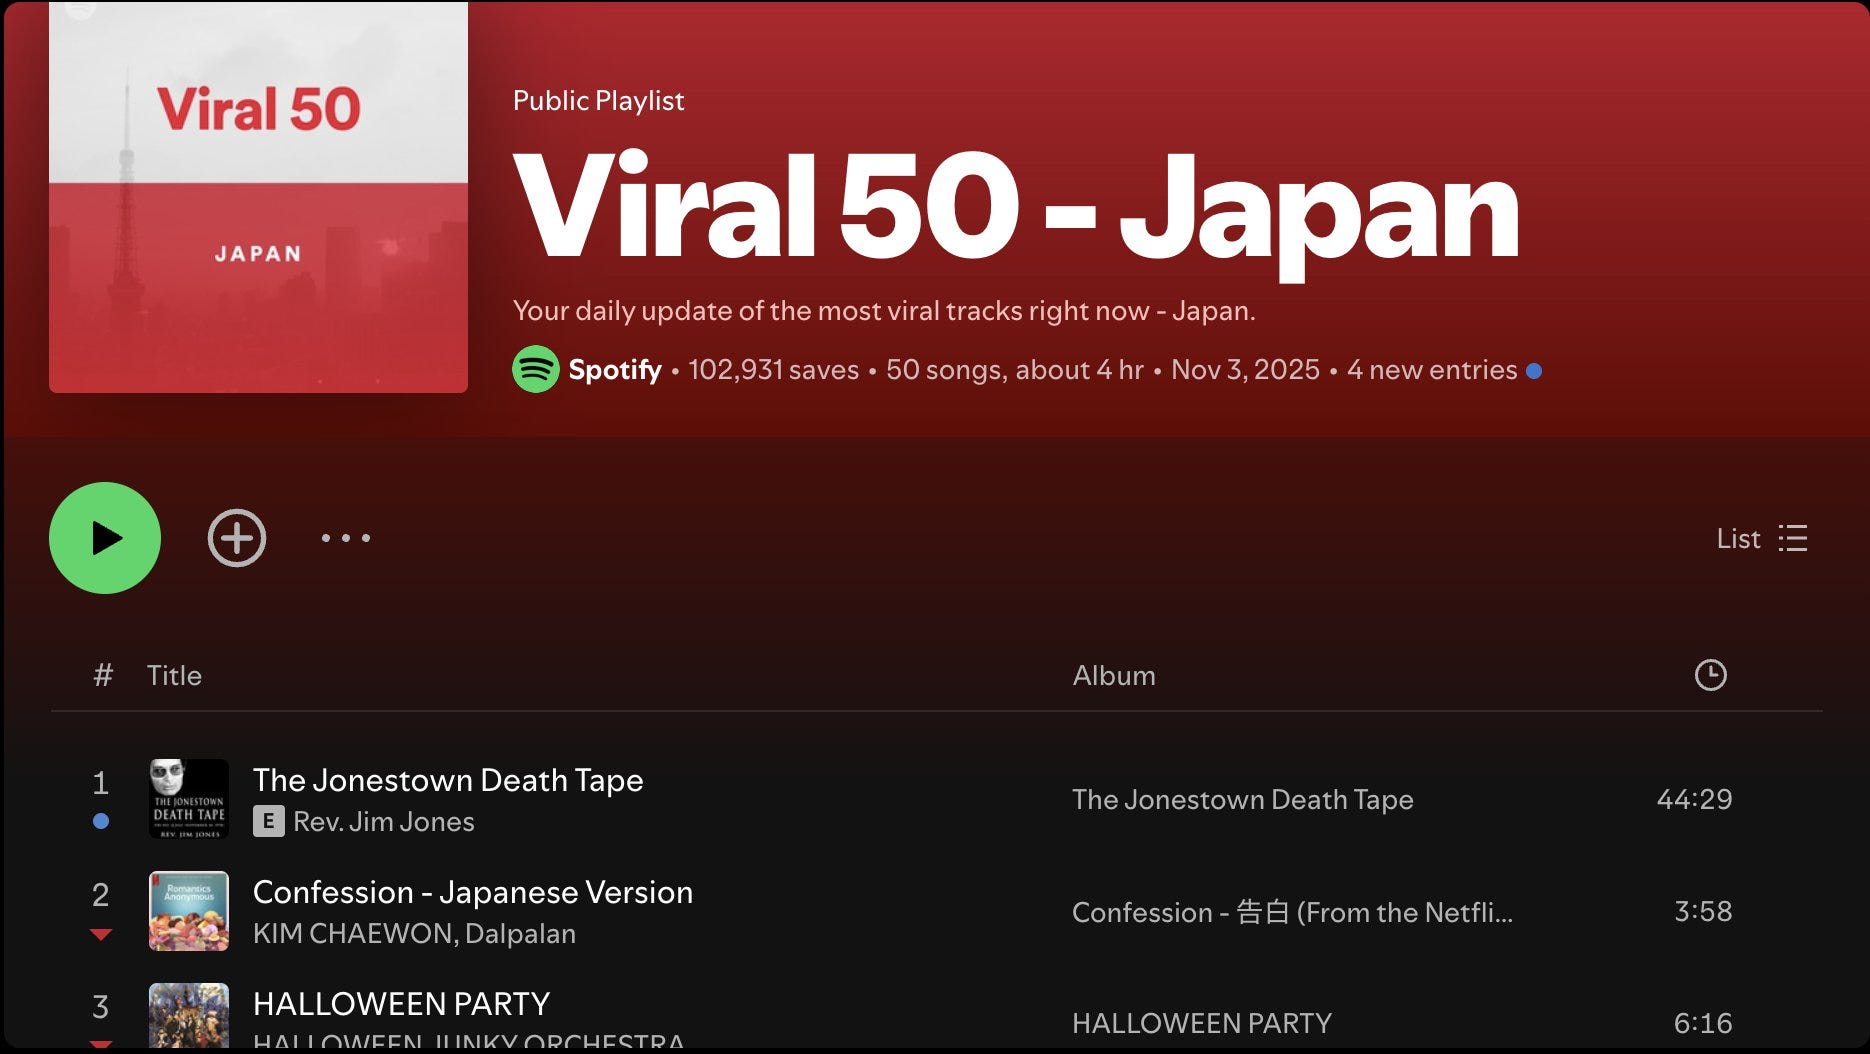This screenshot has width=1870, height=1054.
Task: Click The Jonestown Death Tape album art
Action: (x=189, y=799)
